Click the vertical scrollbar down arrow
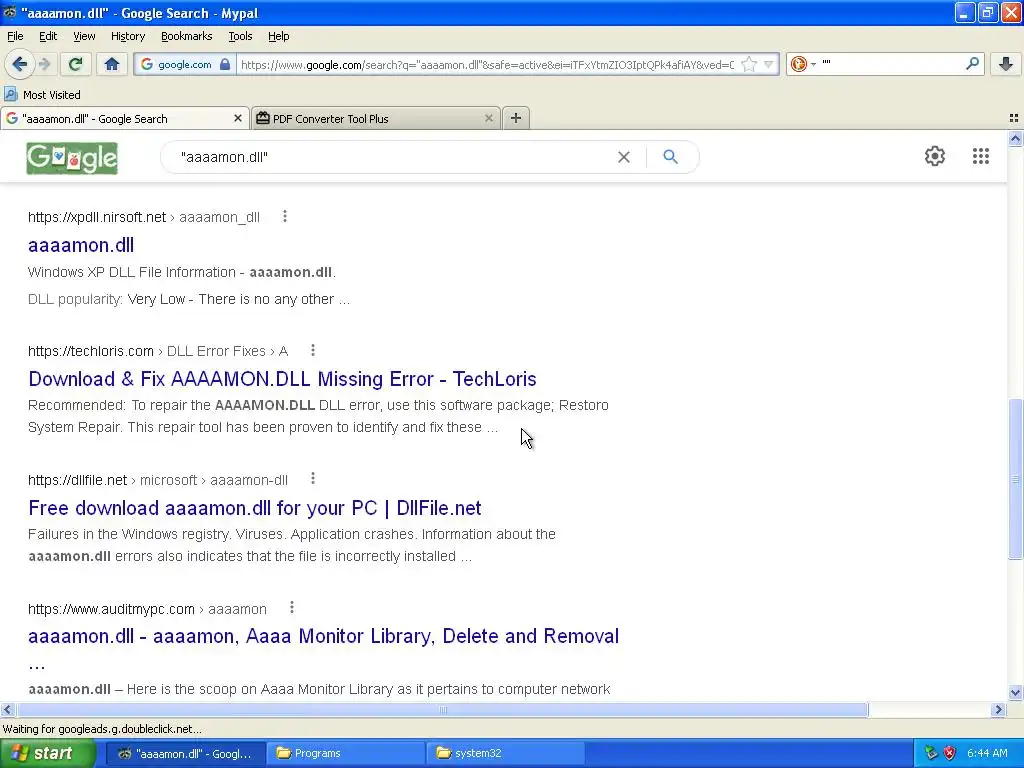1024x768 pixels. point(1015,693)
